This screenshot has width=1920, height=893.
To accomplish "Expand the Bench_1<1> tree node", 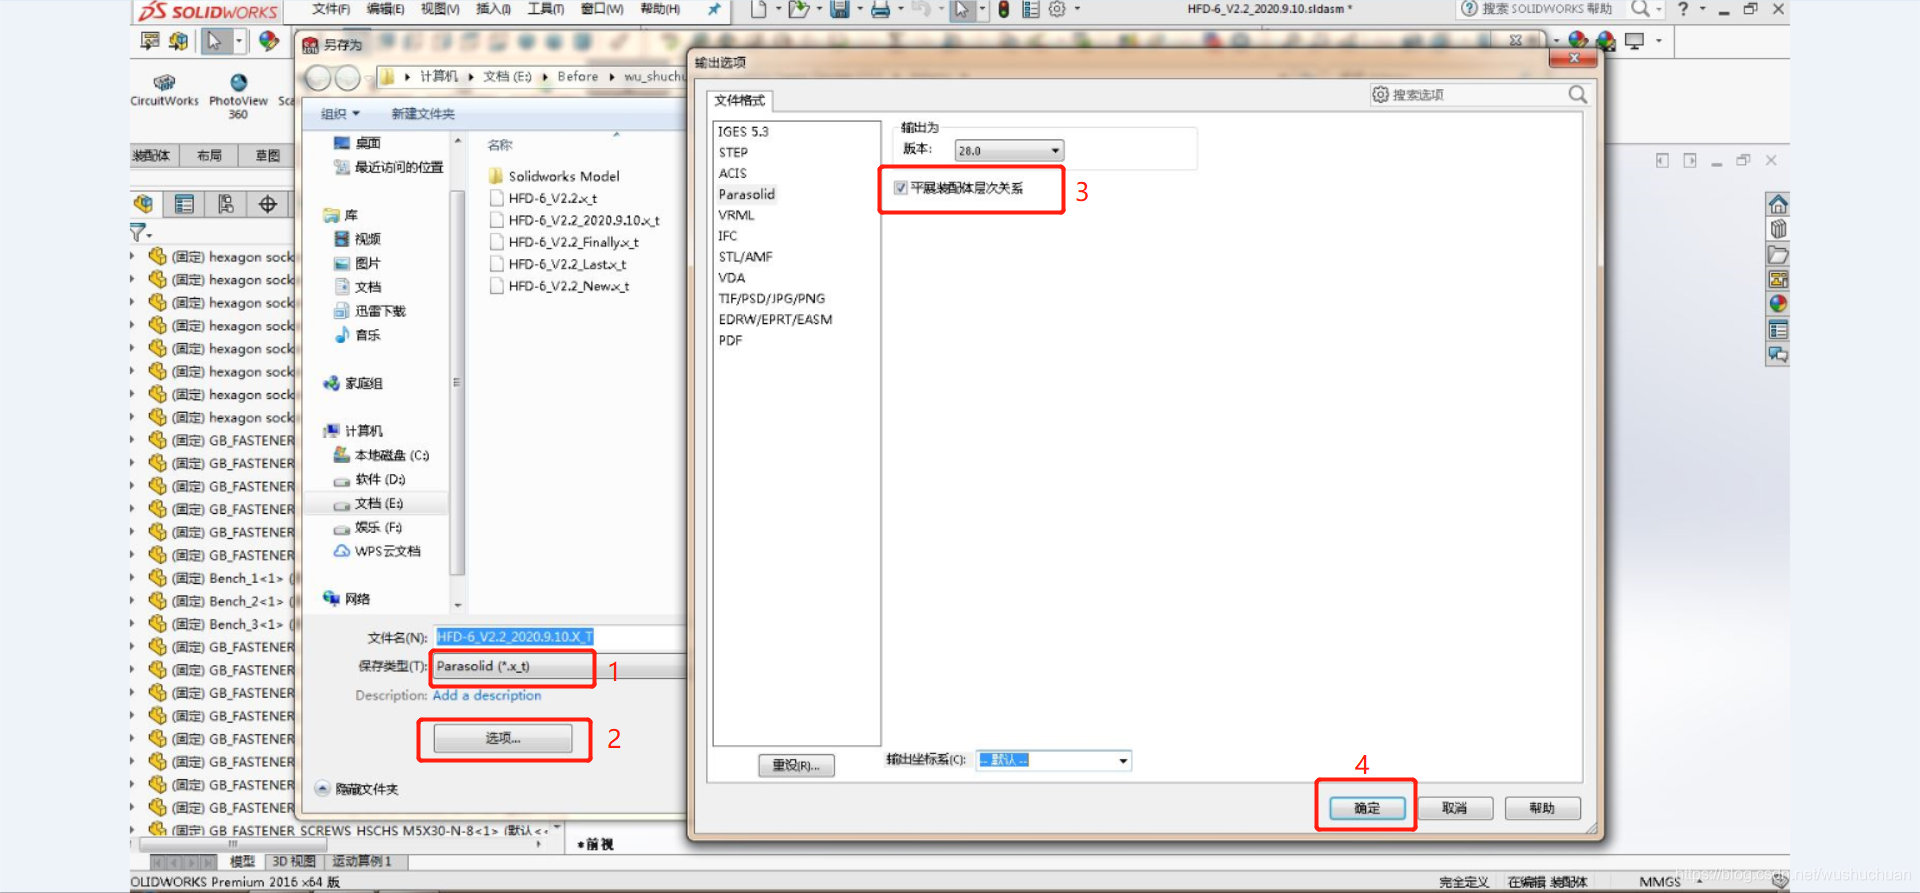I will click(133, 578).
